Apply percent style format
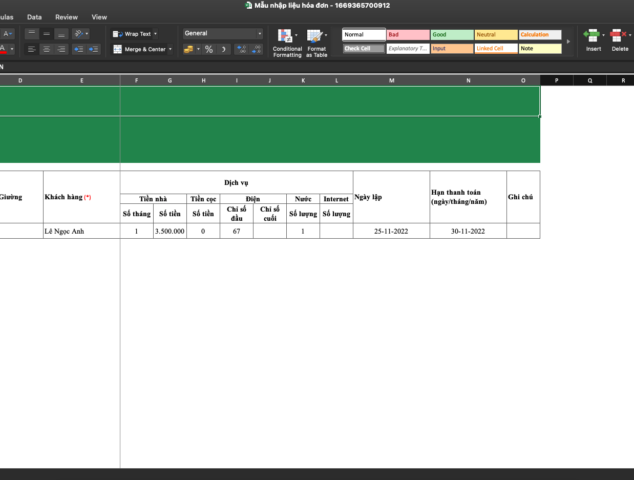Screen dimensions: 634x480 [x=209, y=49]
